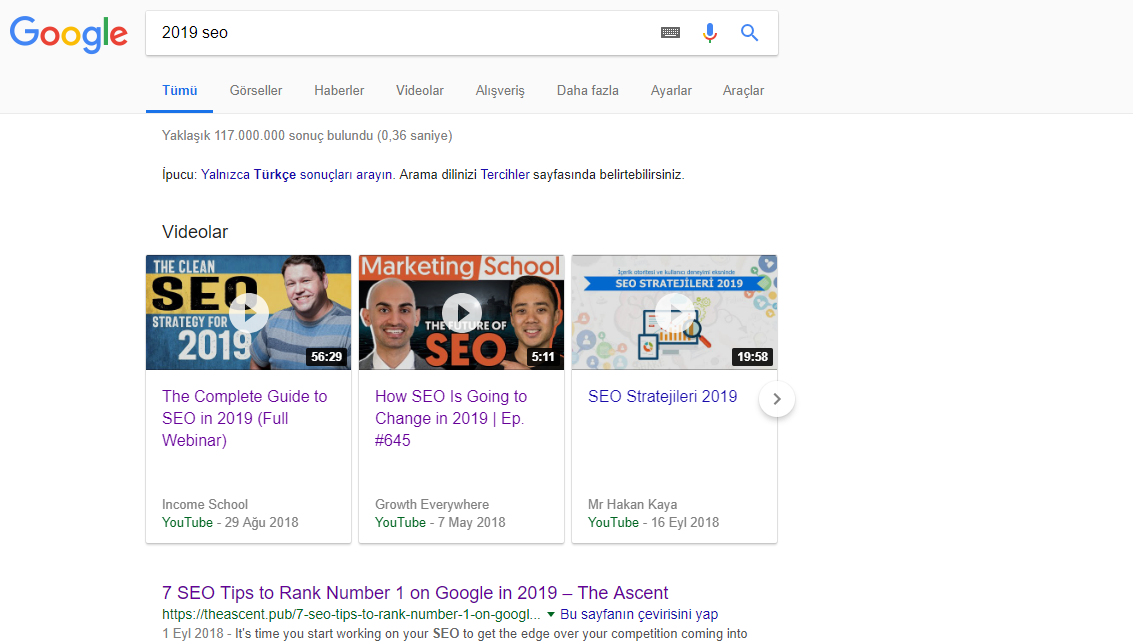Follow the Yalnızca Türkçe sonuçları arayın link

[296, 174]
